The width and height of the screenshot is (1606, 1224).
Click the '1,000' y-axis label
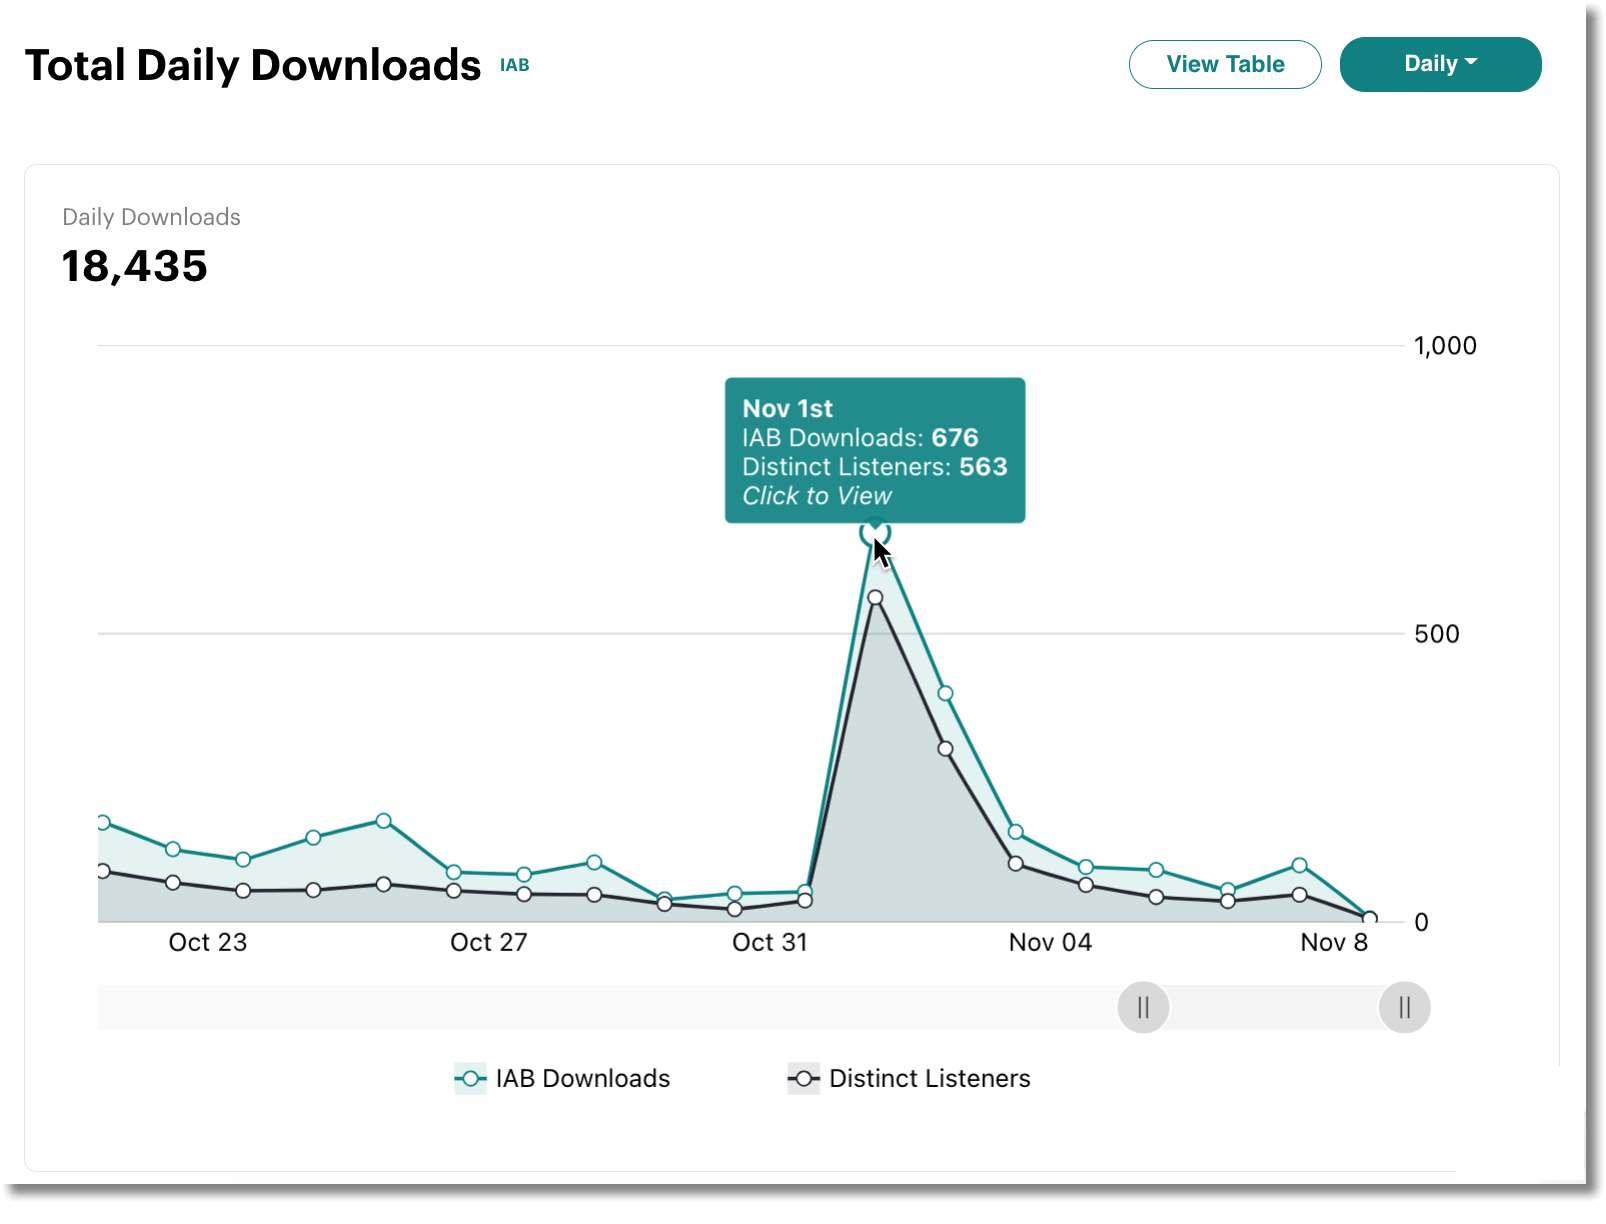coord(1445,346)
